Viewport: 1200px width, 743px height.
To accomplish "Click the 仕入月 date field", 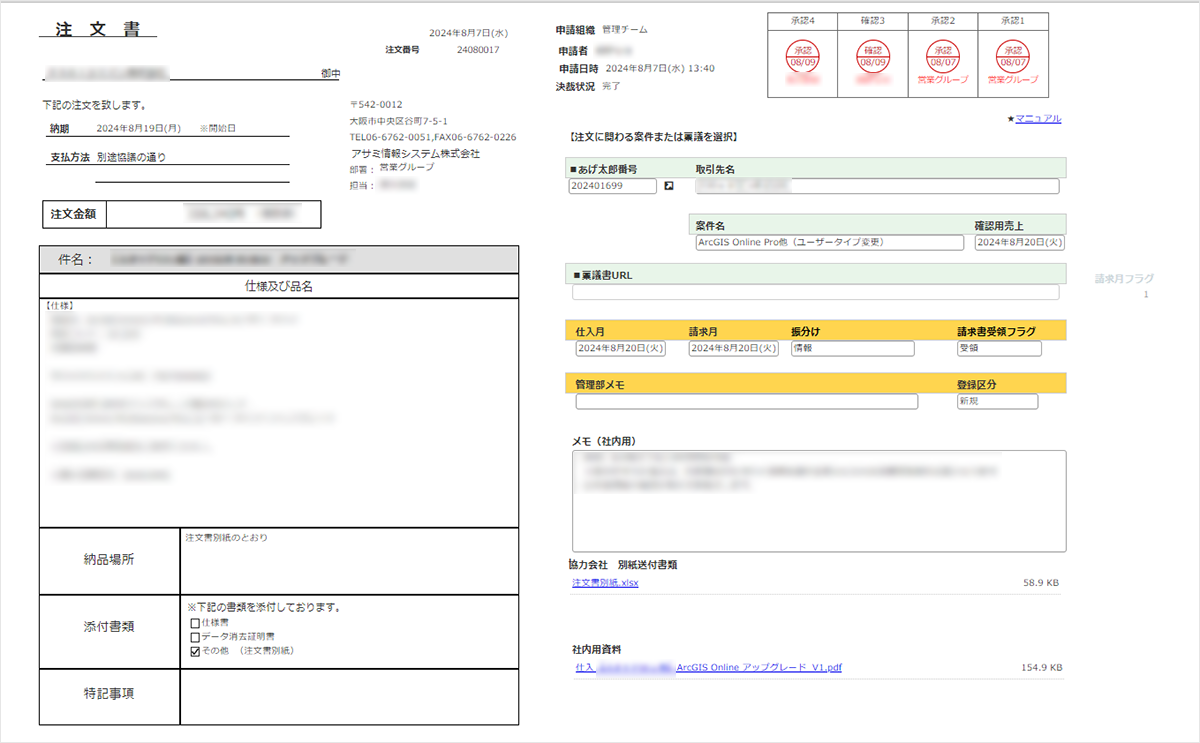I will [x=621, y=349].
